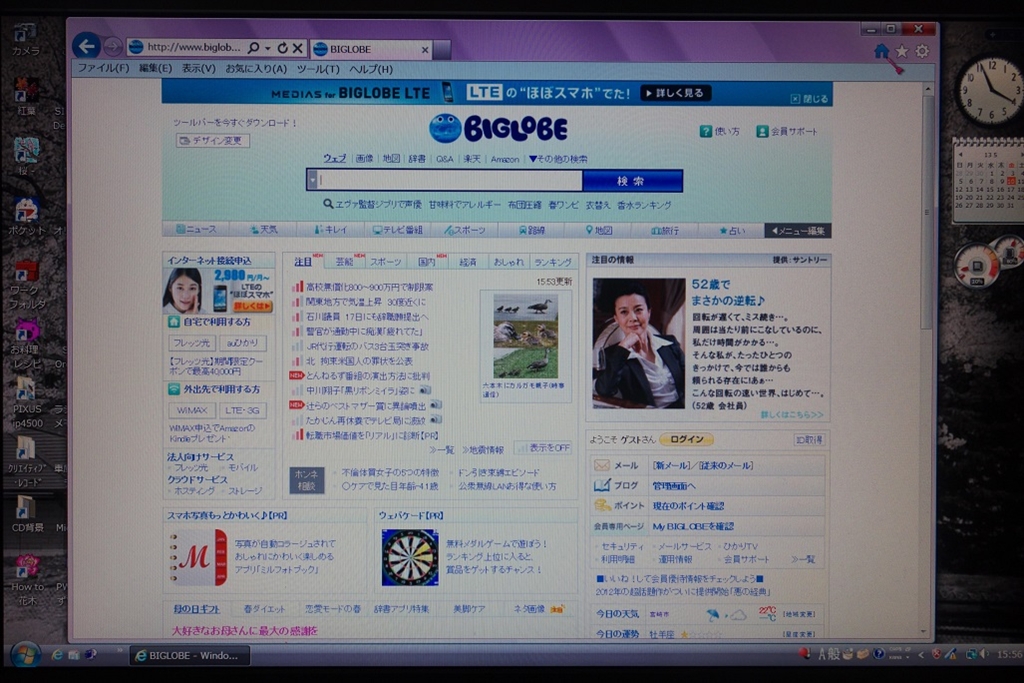Open the スポーツ navigation item
The image size is (1024, 683).
tap(465, 230)
